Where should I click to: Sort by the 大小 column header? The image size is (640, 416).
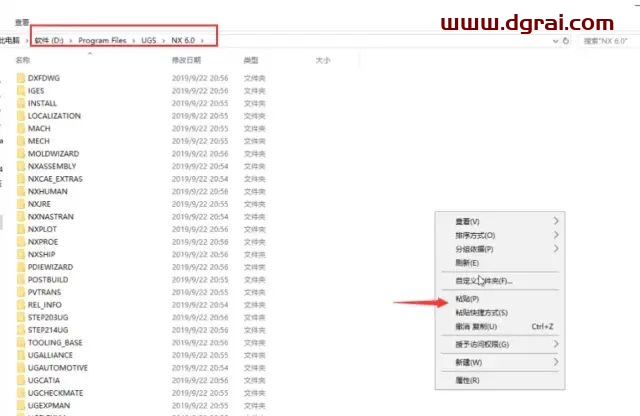323,60
